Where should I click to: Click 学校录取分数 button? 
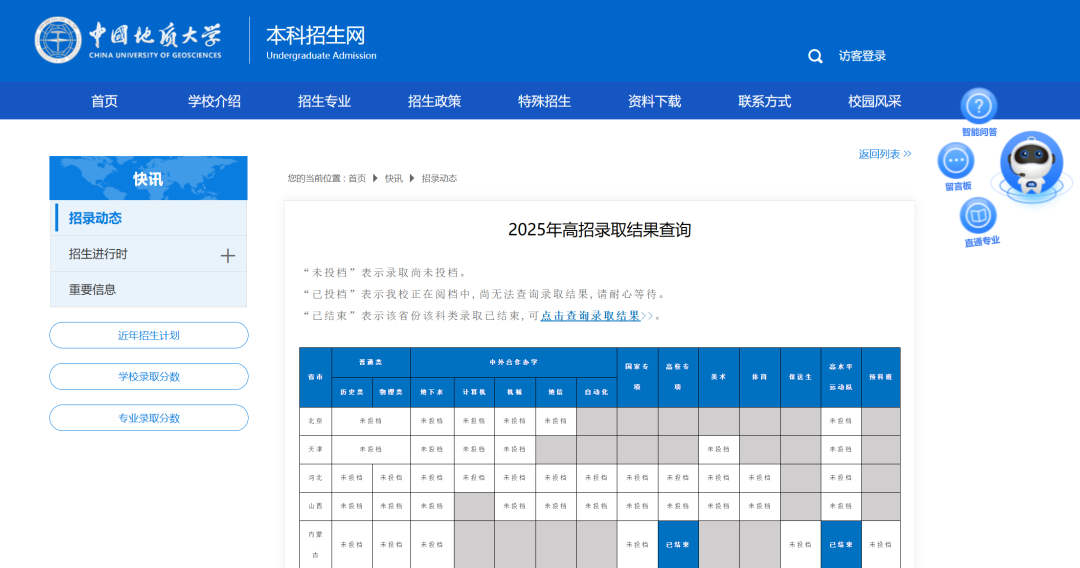tap(149, 377)
